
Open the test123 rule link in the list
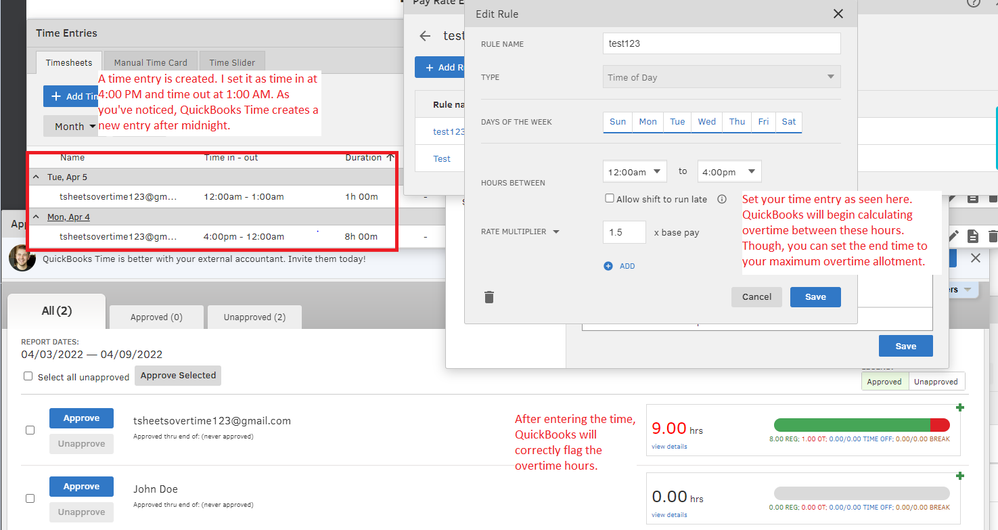coord(449,132)
